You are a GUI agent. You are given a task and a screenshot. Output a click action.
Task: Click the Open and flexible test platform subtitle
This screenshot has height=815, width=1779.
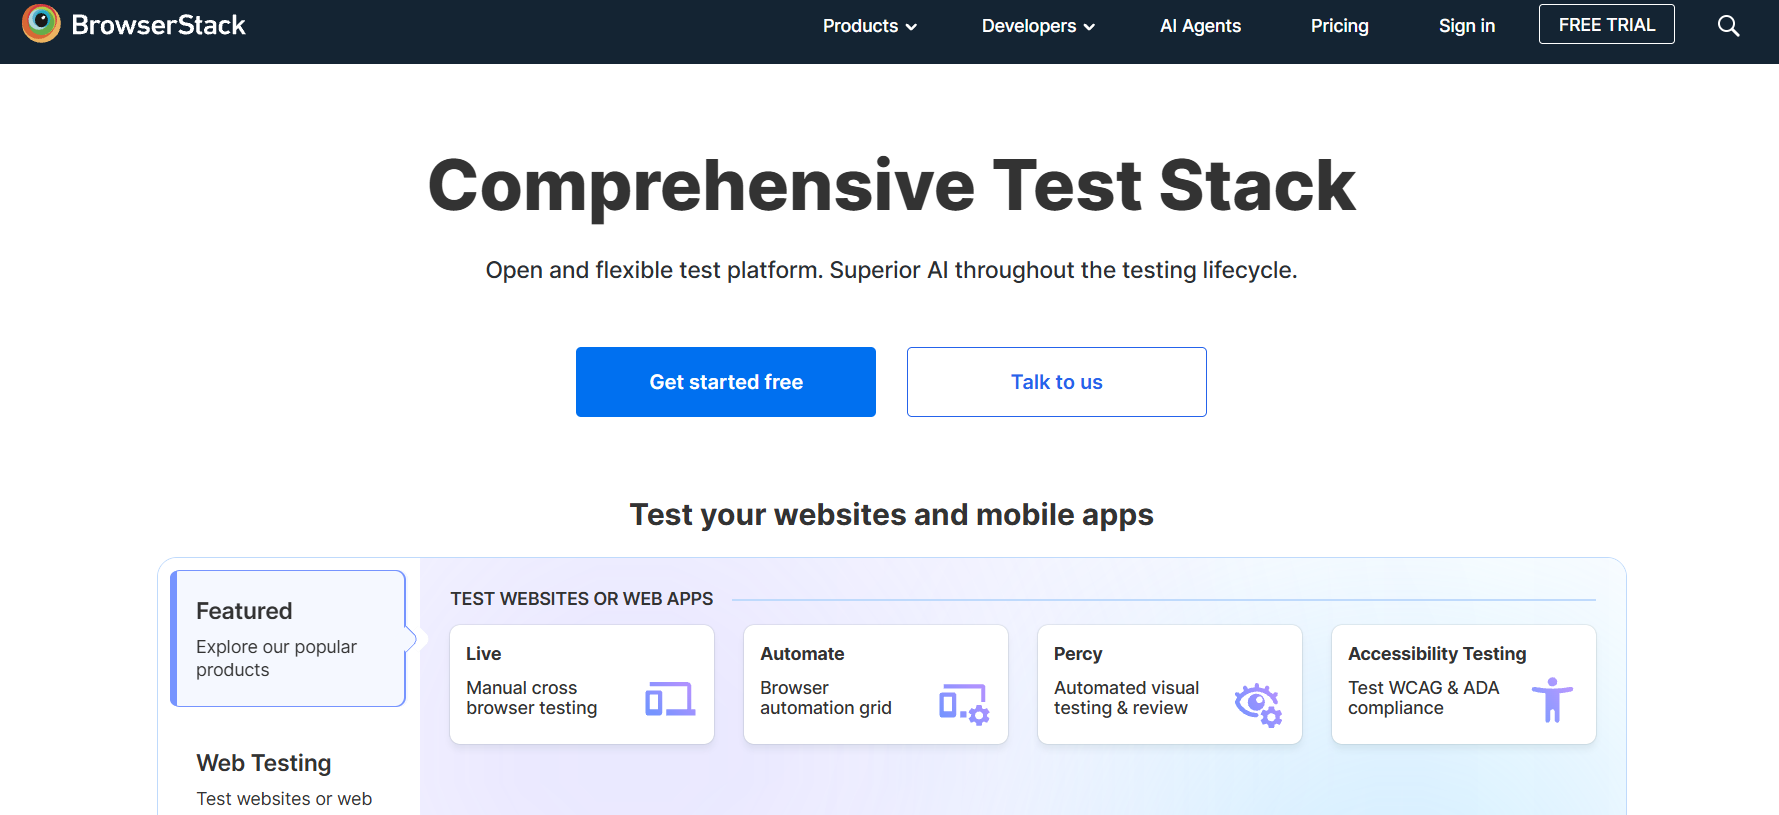[x=891, y=270]
